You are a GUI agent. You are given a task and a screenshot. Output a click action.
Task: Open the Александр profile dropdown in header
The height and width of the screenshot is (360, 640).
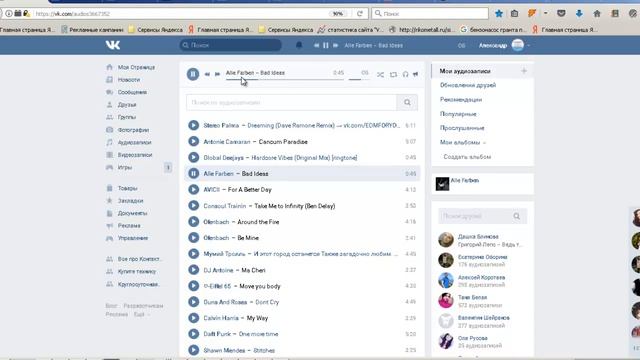coord(504,45)
